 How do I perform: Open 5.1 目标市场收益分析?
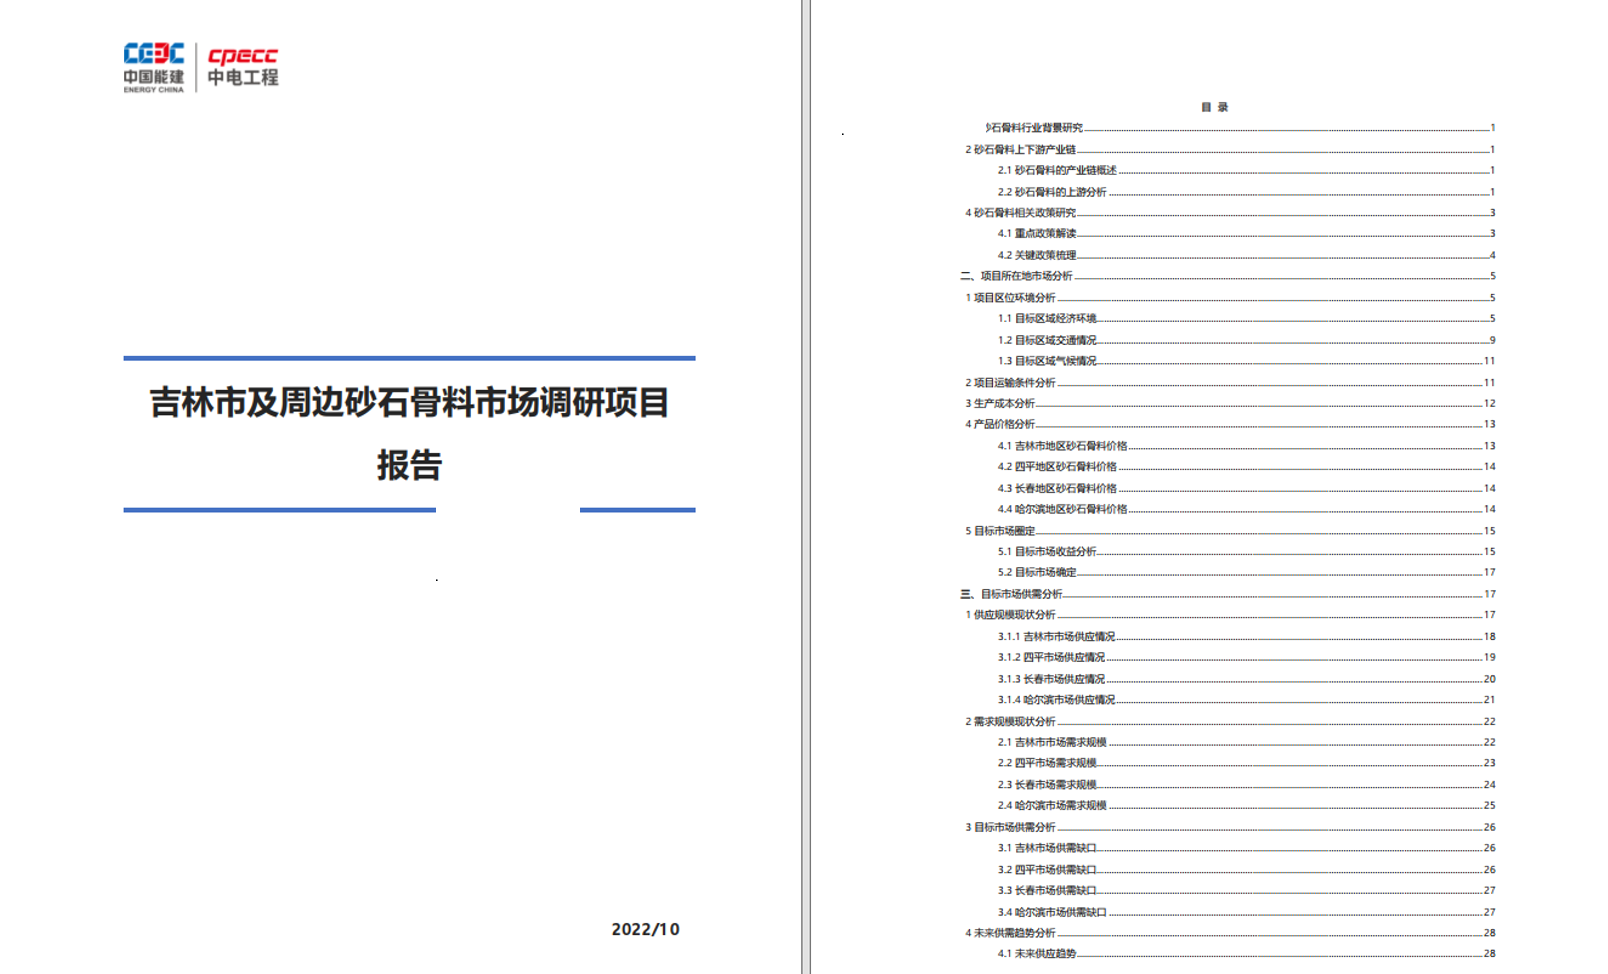coord(1047,552)
